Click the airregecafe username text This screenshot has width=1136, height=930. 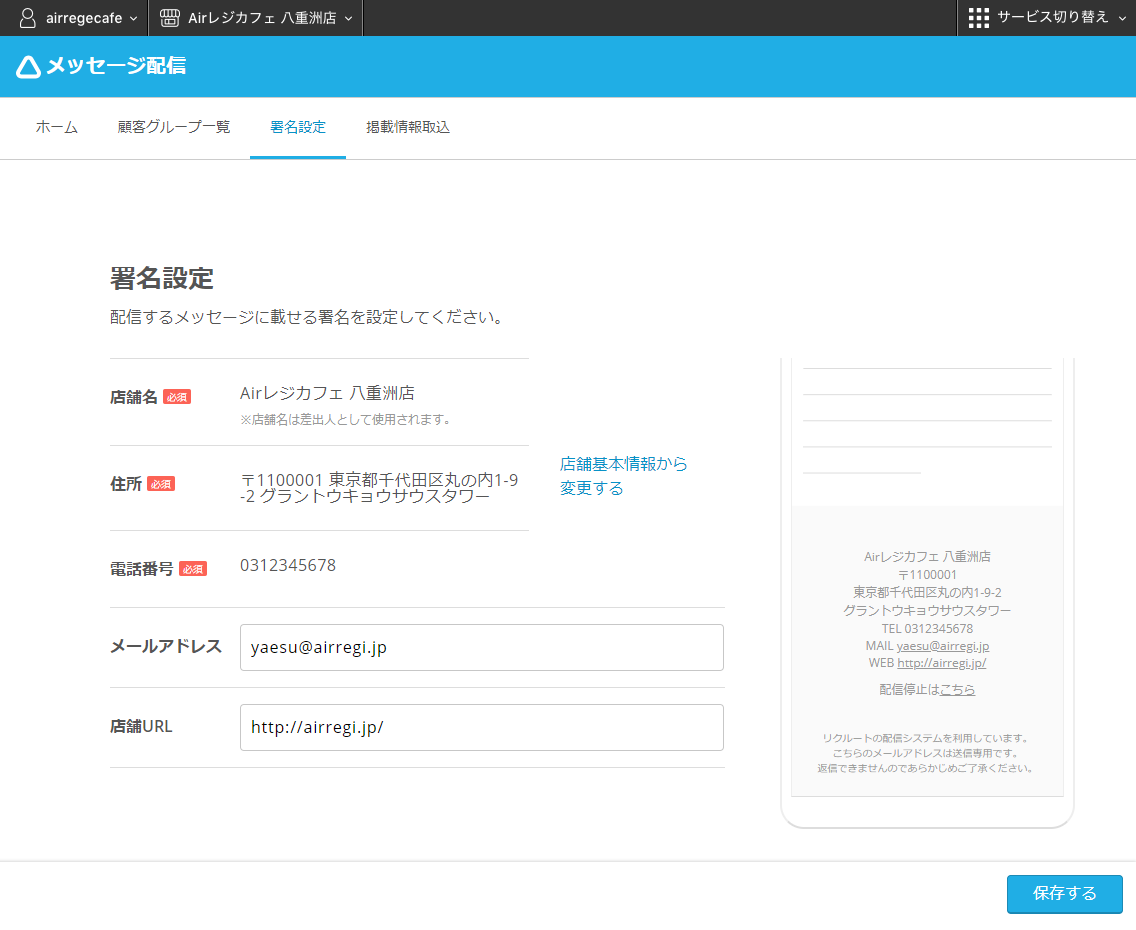pyautogui.click(x=84, y=19)
